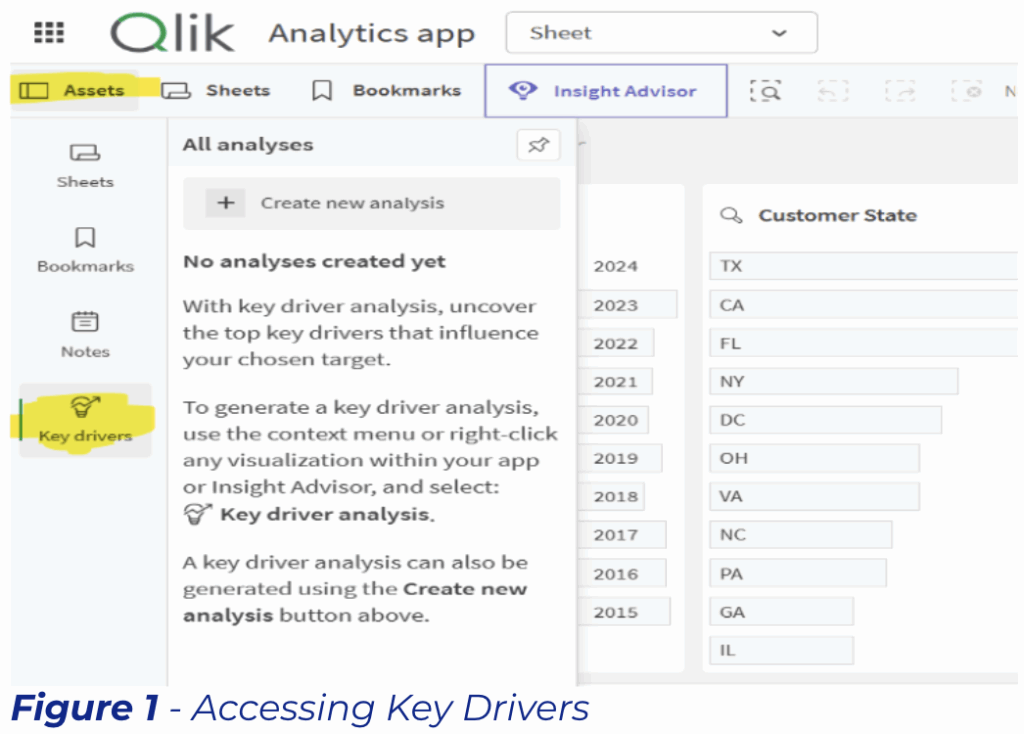Click the Qlik logo
This screenshot has width=1024, height=734.
point(173,33)
